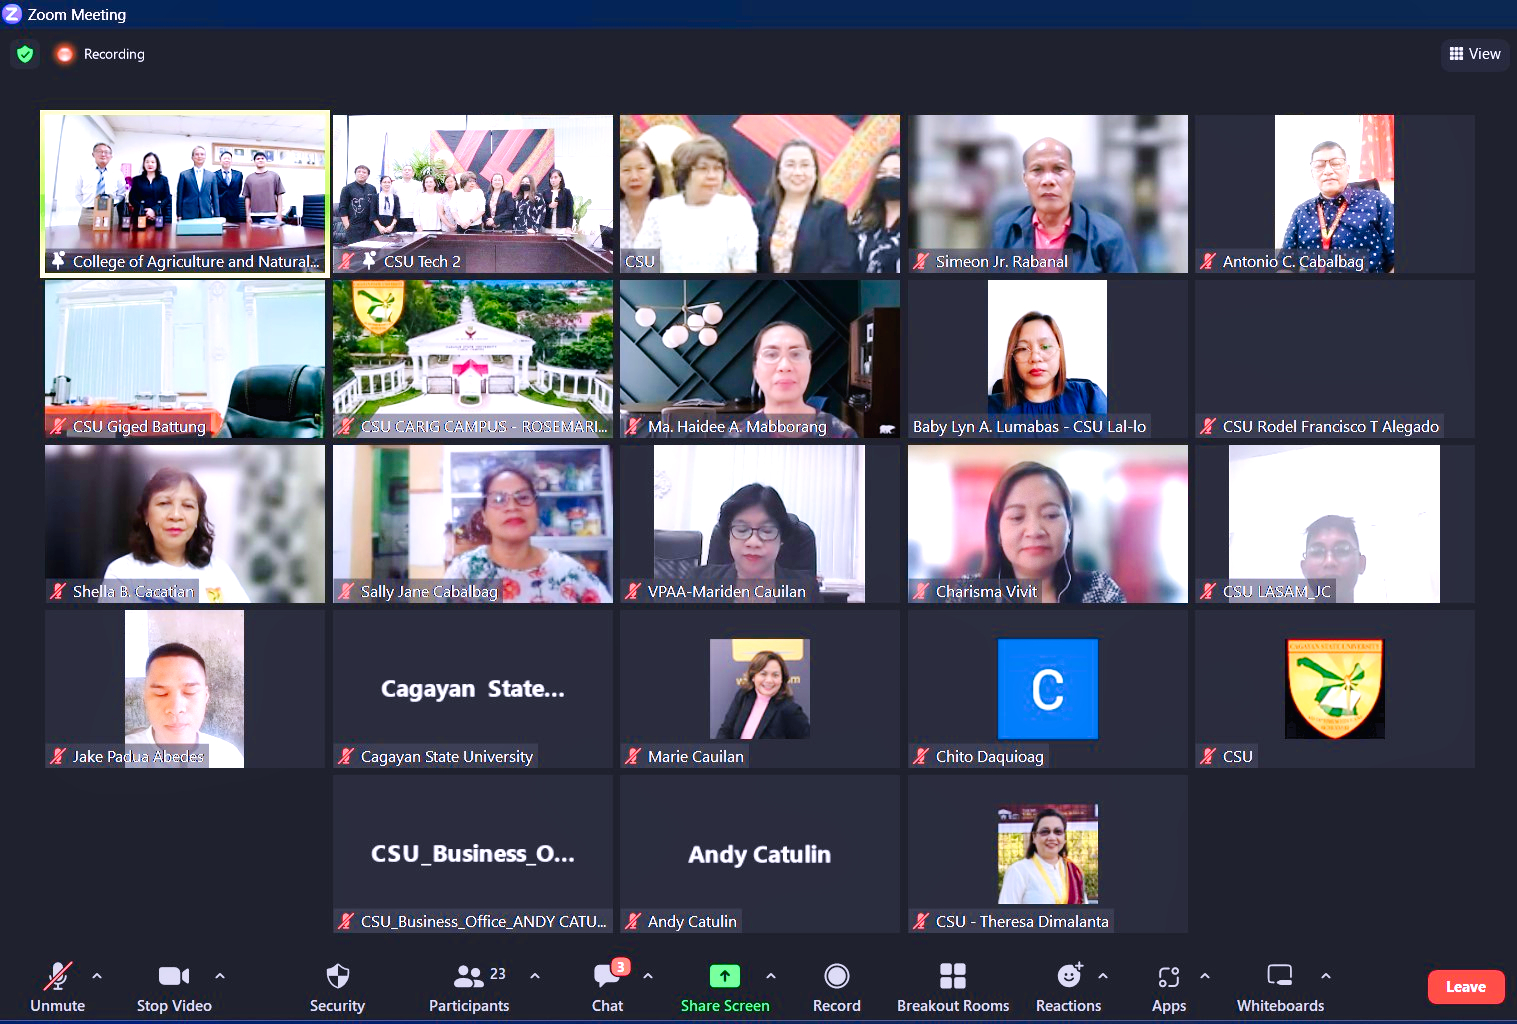Click muted mic icon on CSU Giged Battung
Screen dimensions: 1517x1024
coord(58,427)
